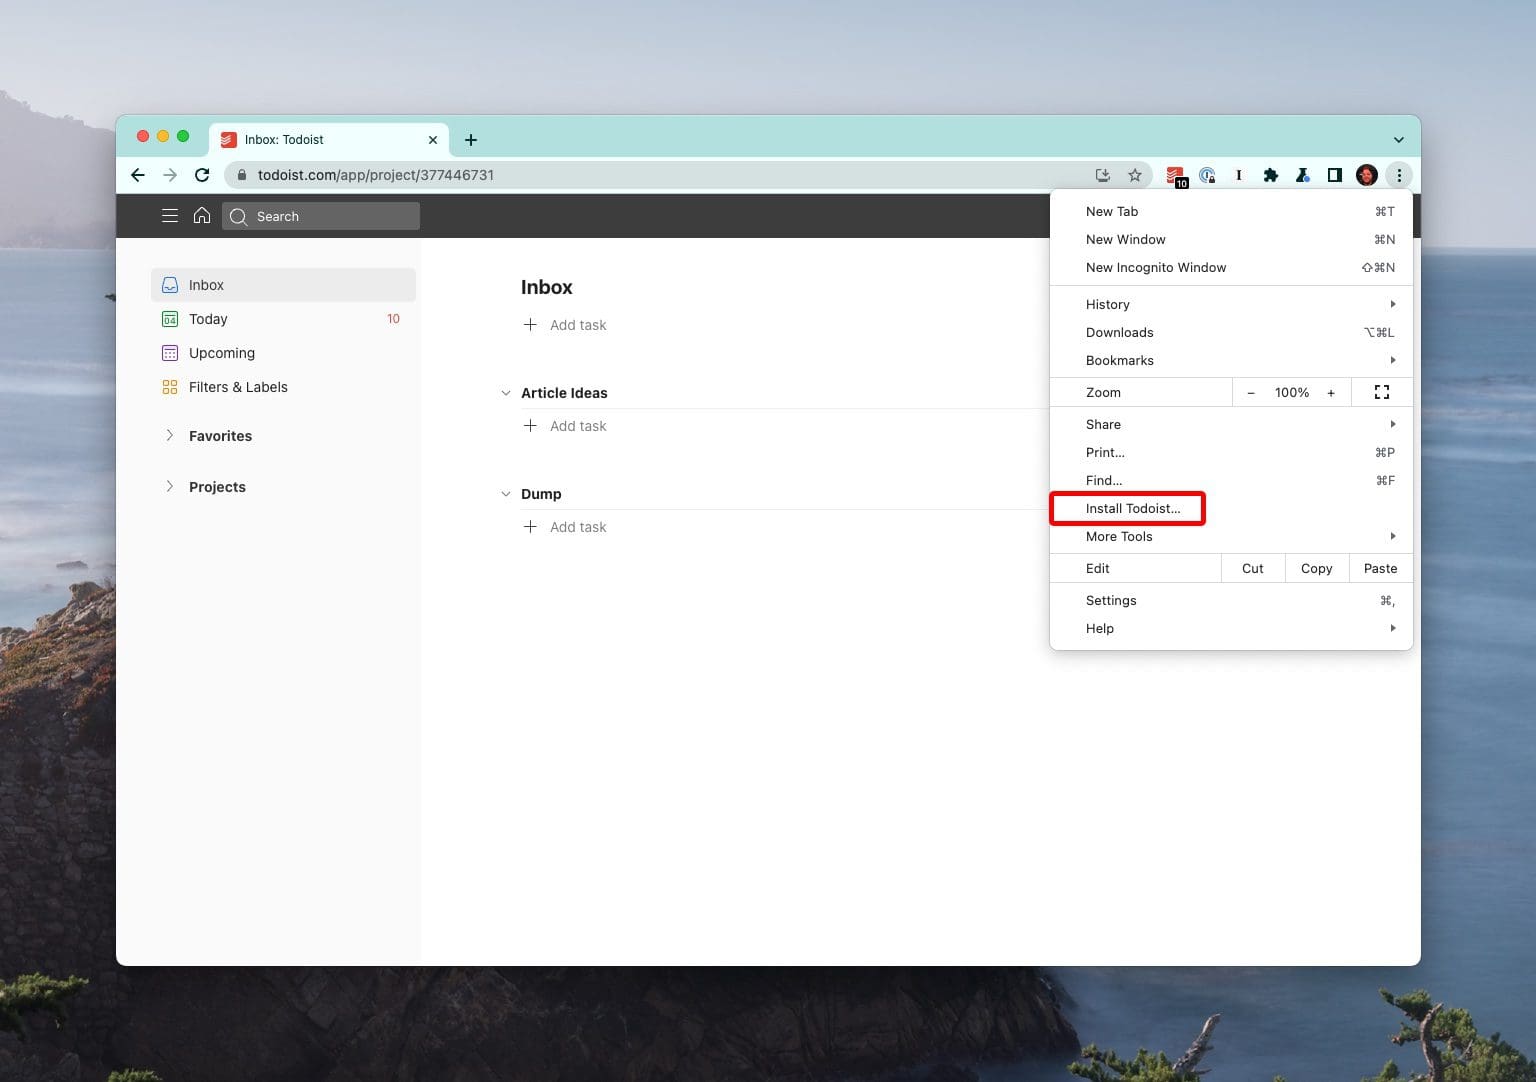Collapse the Article Ideas section chevron
The height and width of the screenshot is (1082, 1536).
(506, 393)
